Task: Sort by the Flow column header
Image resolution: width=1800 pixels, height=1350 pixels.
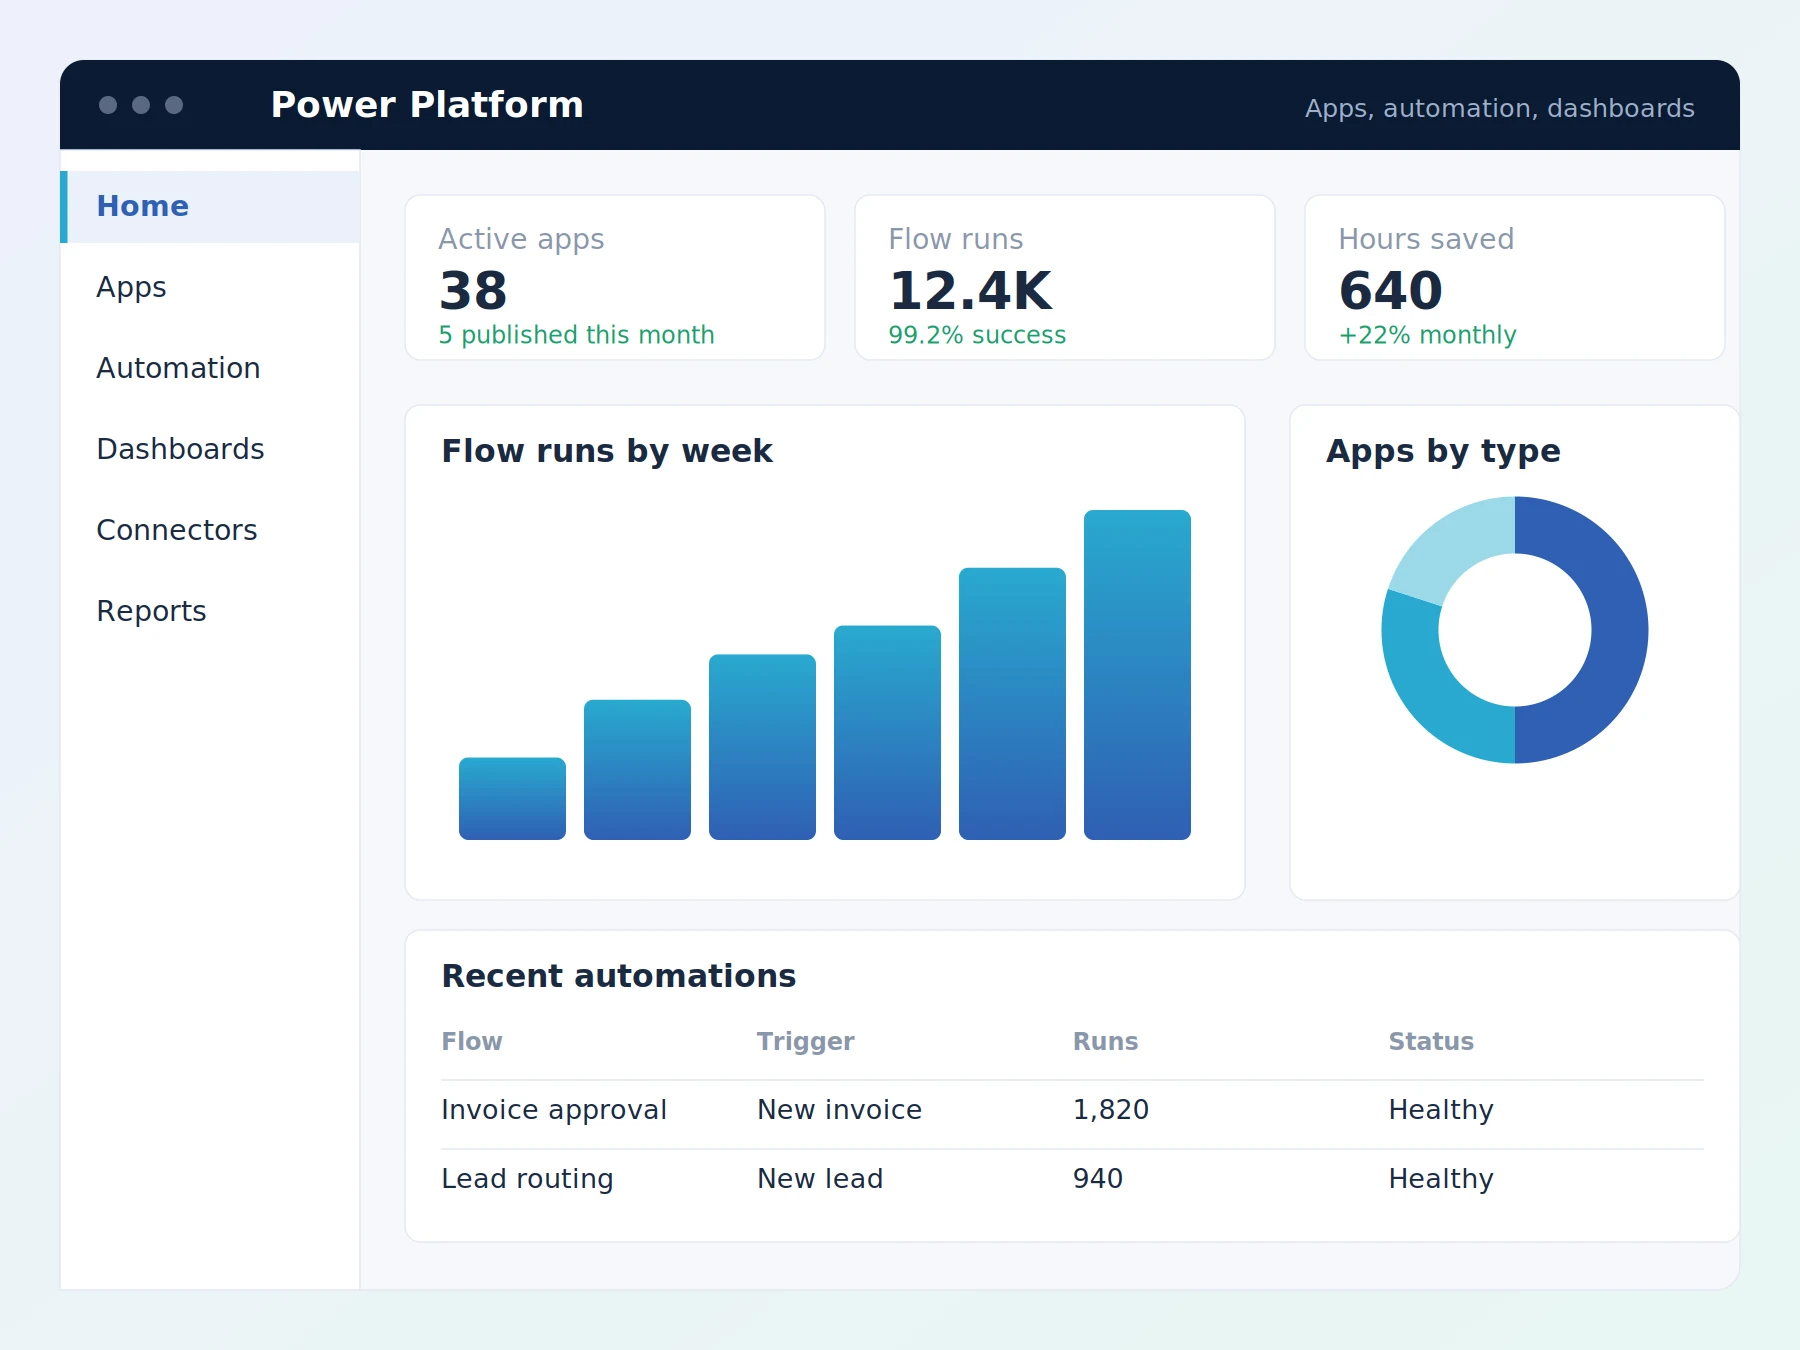Action: (472, 1042)
